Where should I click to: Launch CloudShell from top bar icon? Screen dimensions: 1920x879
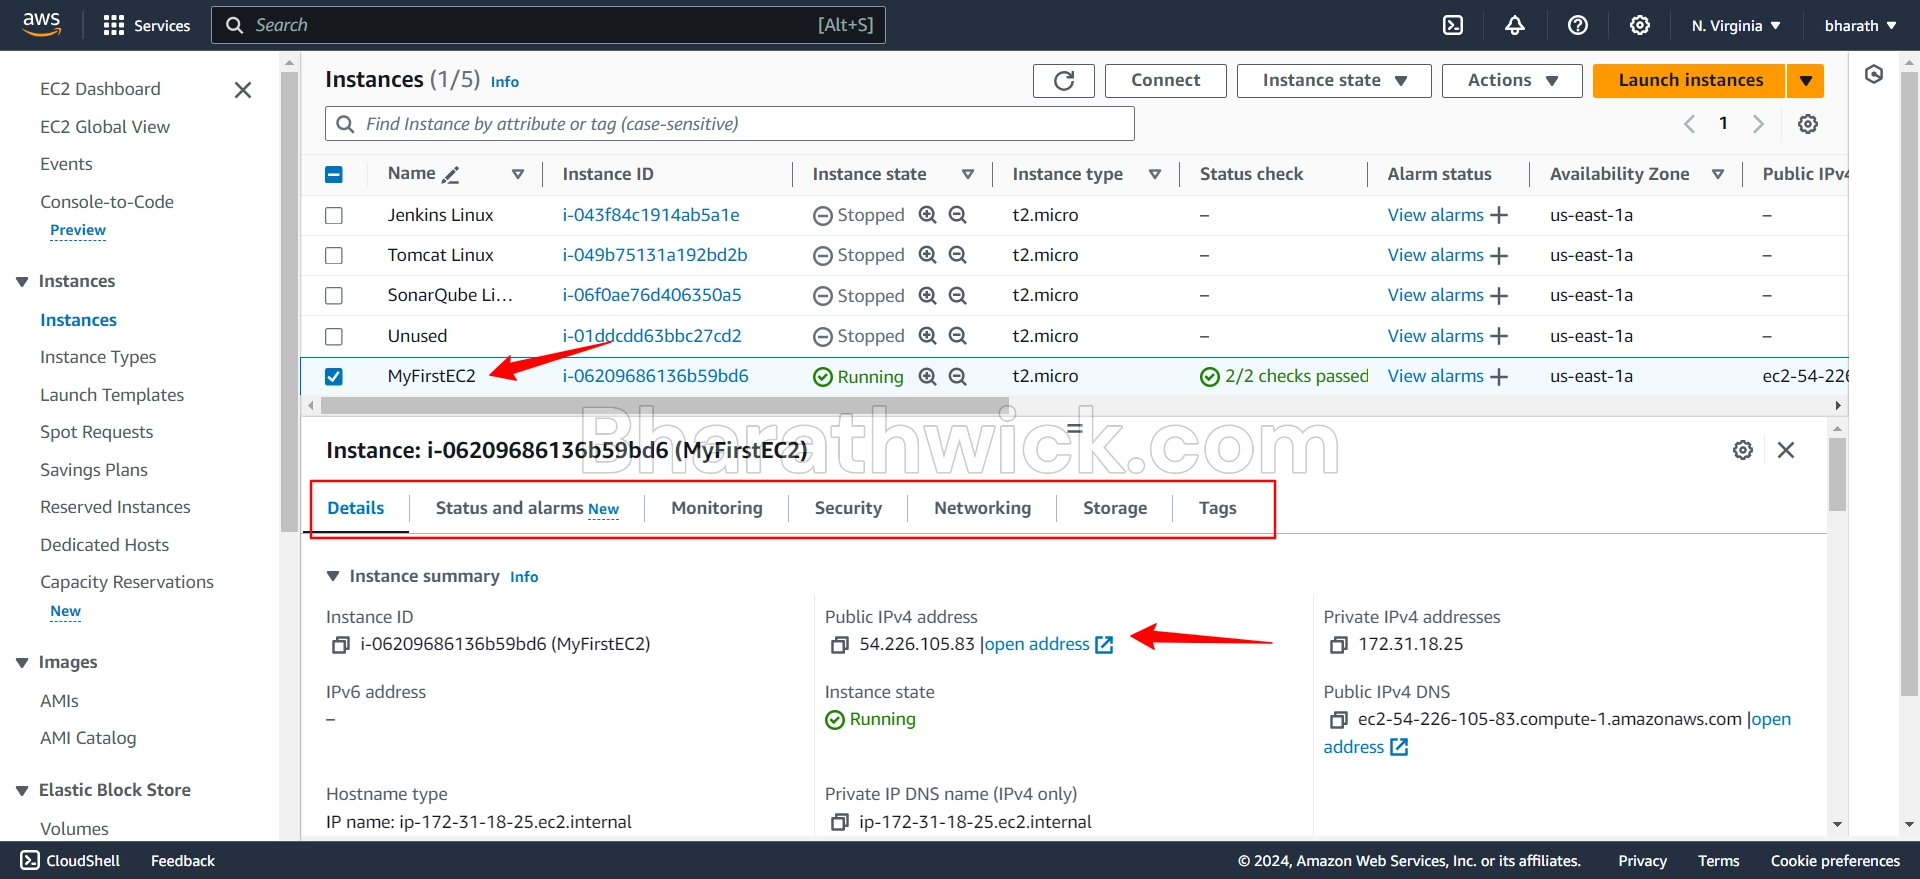[1453, 25]
